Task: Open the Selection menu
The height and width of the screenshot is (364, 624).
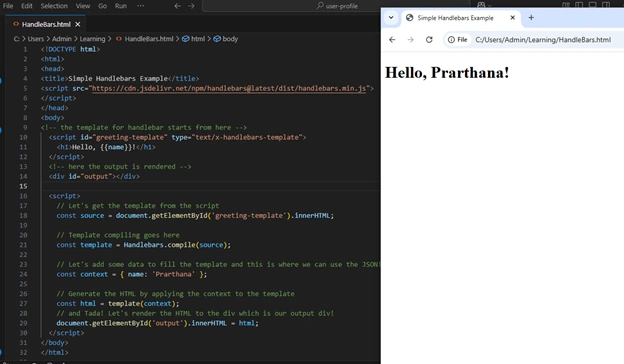Action: 54,6
